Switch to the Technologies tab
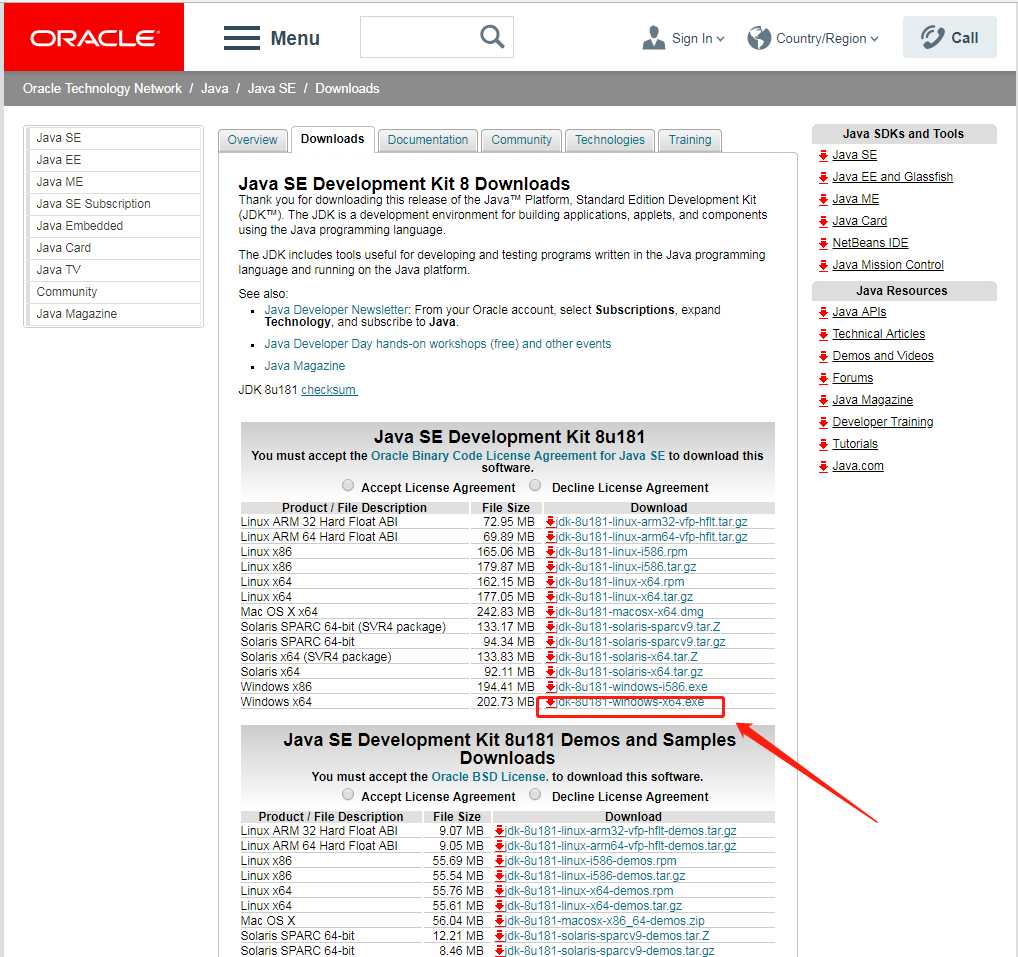Screen dimensions: 1018x957 pyautogui.click(x=610, y=140)
